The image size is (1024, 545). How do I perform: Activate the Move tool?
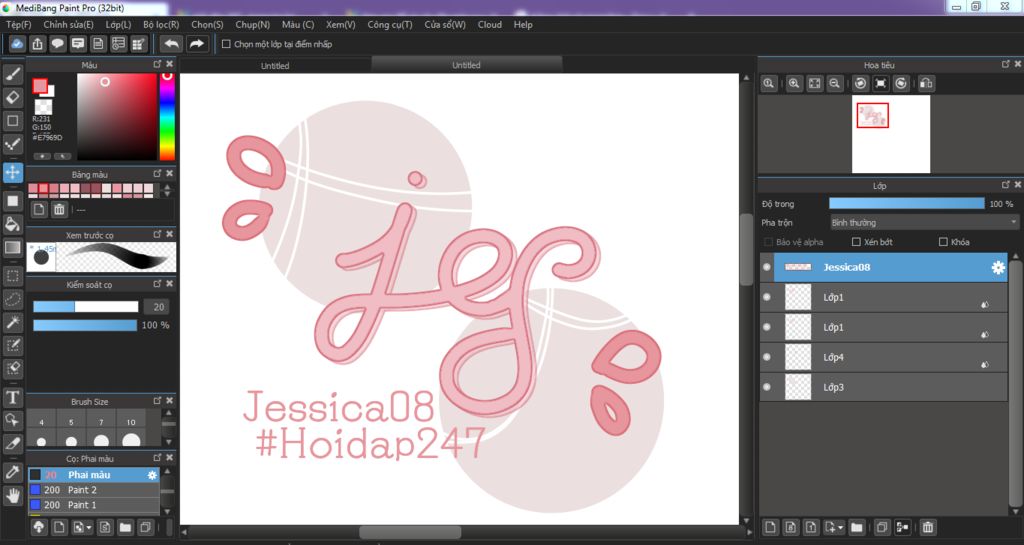click(x=12, y=172)
